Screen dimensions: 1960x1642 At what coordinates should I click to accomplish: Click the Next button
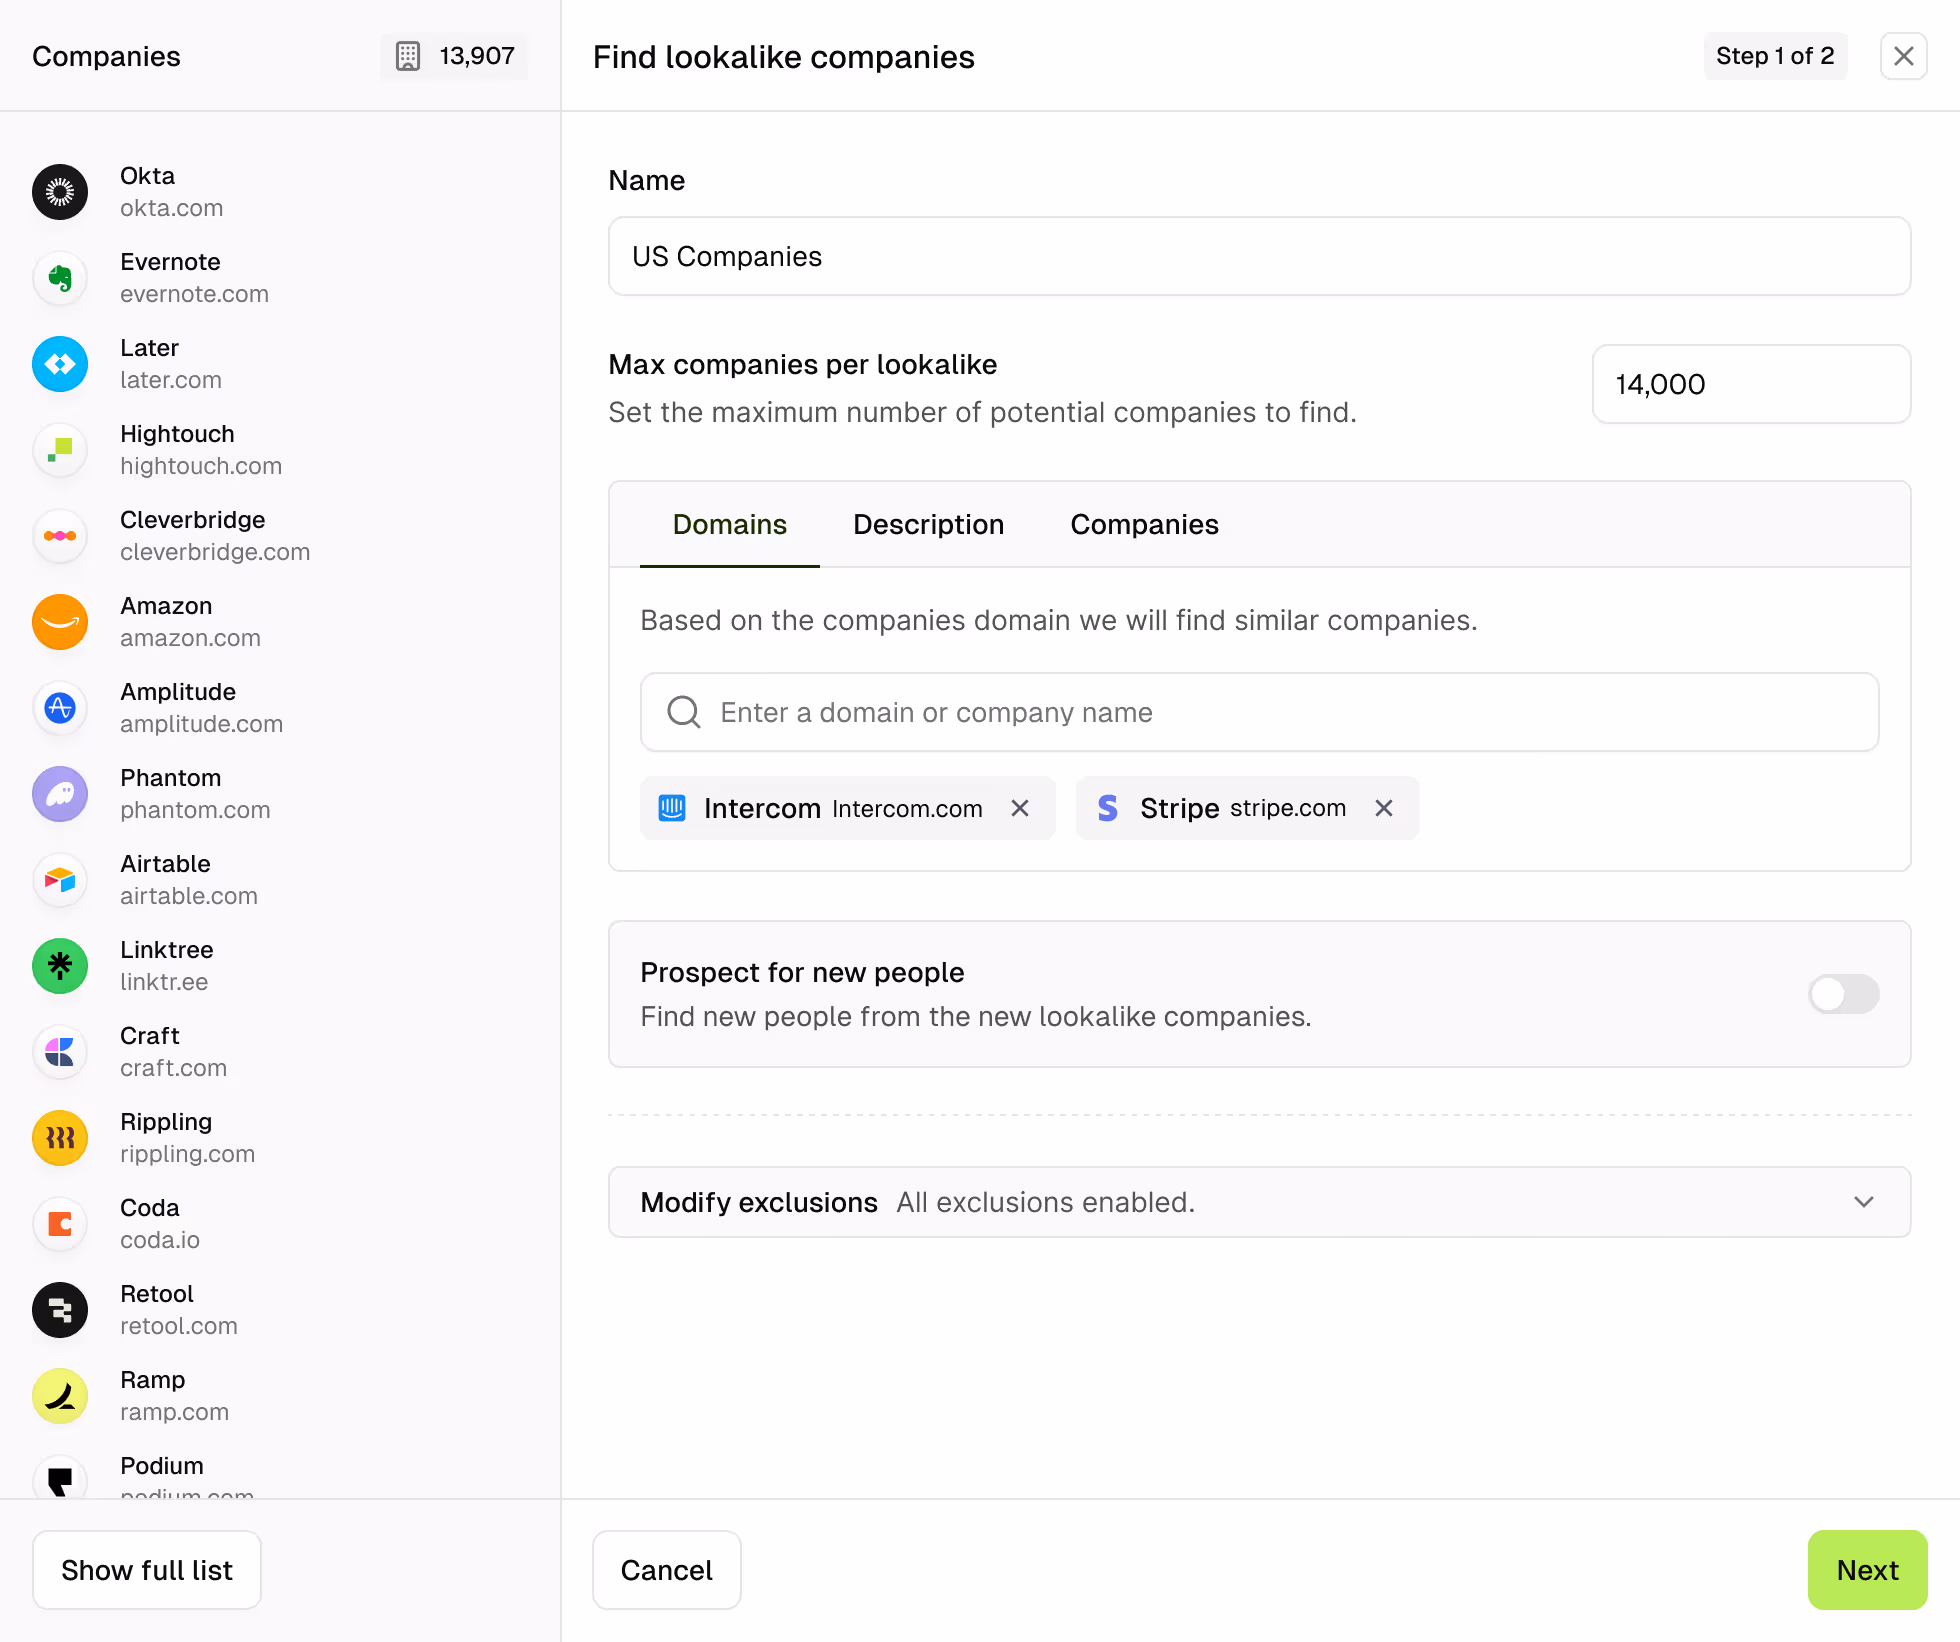coord(1868,1570)
